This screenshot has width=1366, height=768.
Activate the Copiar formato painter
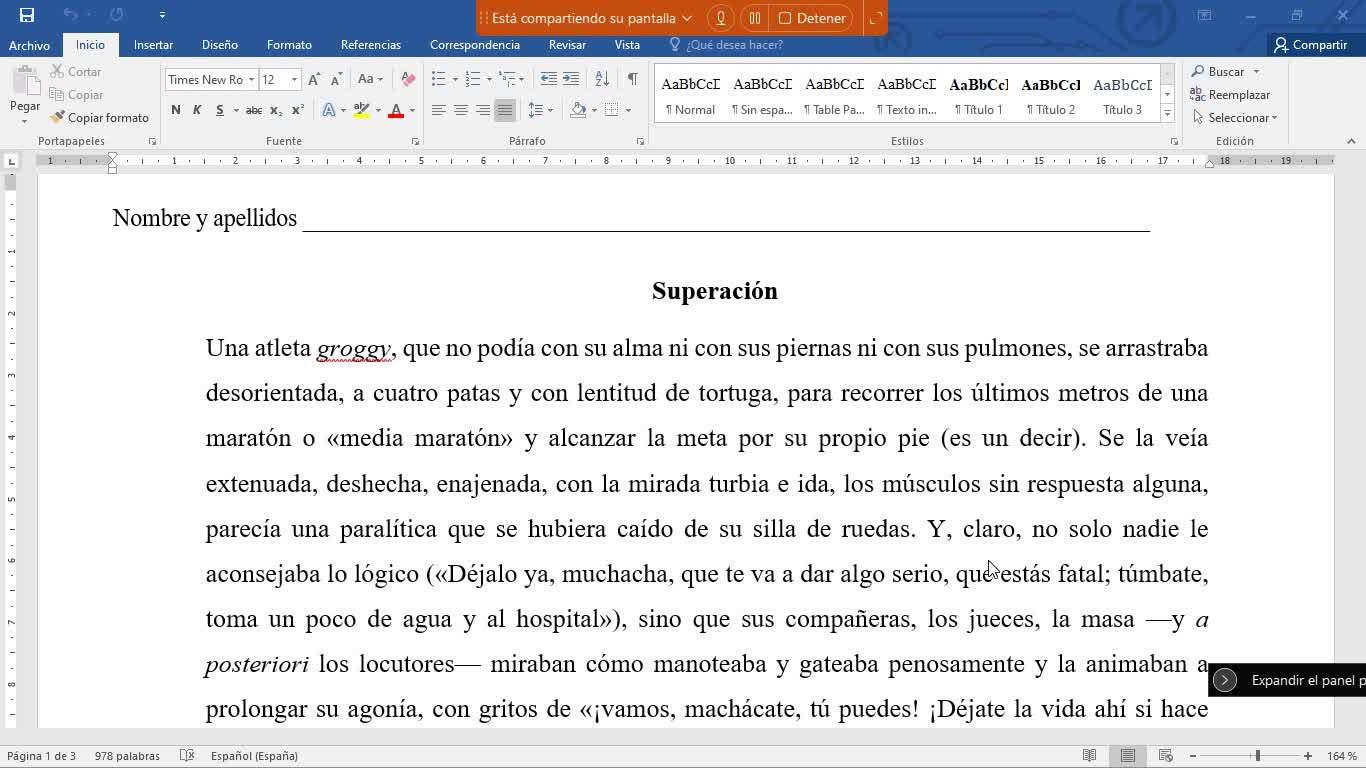[100, 118]
